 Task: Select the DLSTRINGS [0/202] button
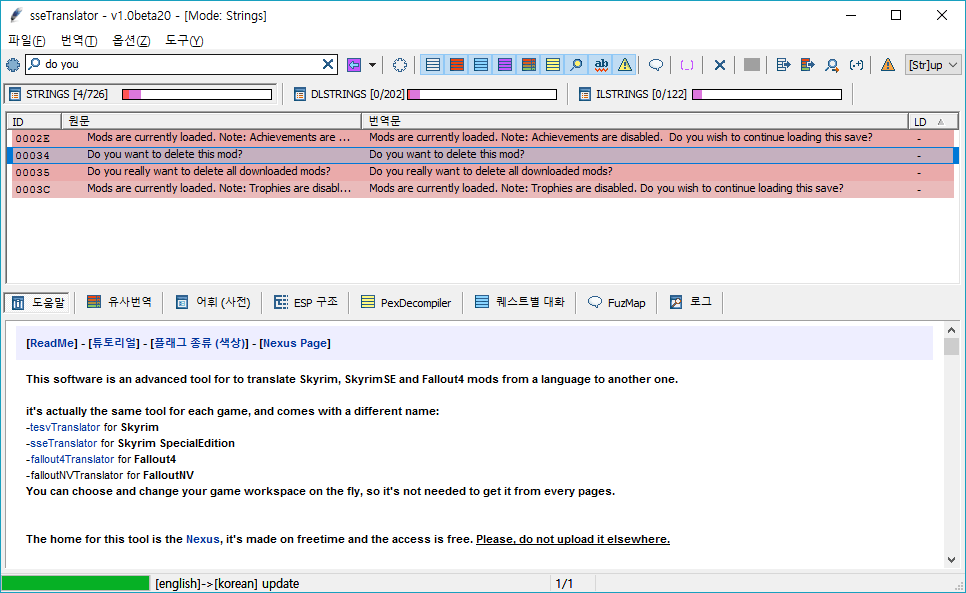coord(357,94)
